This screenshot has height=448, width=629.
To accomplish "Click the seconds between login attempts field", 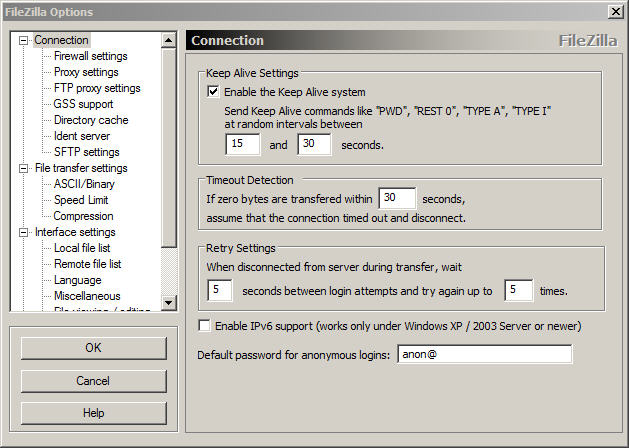I will 219,290.
